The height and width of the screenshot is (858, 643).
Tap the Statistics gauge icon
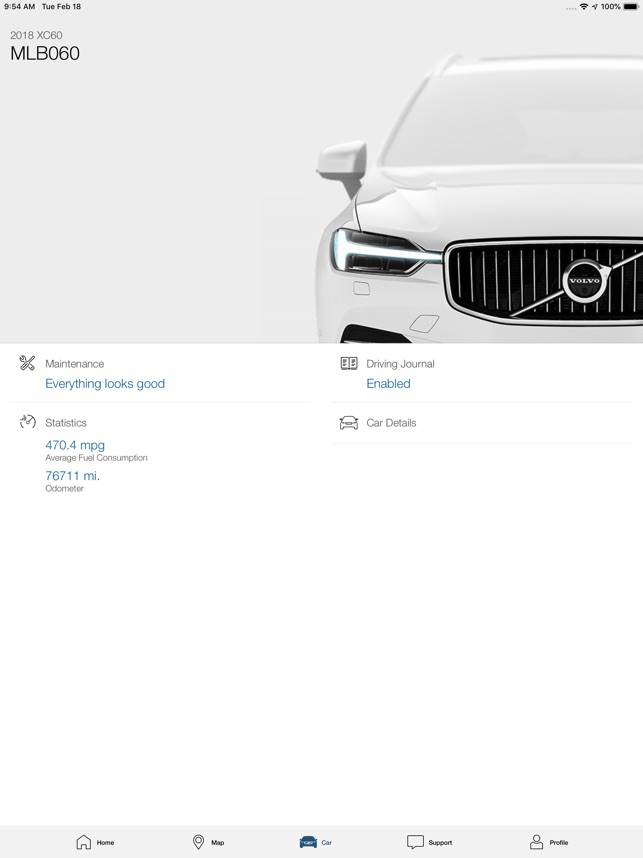tap(27, 422)
